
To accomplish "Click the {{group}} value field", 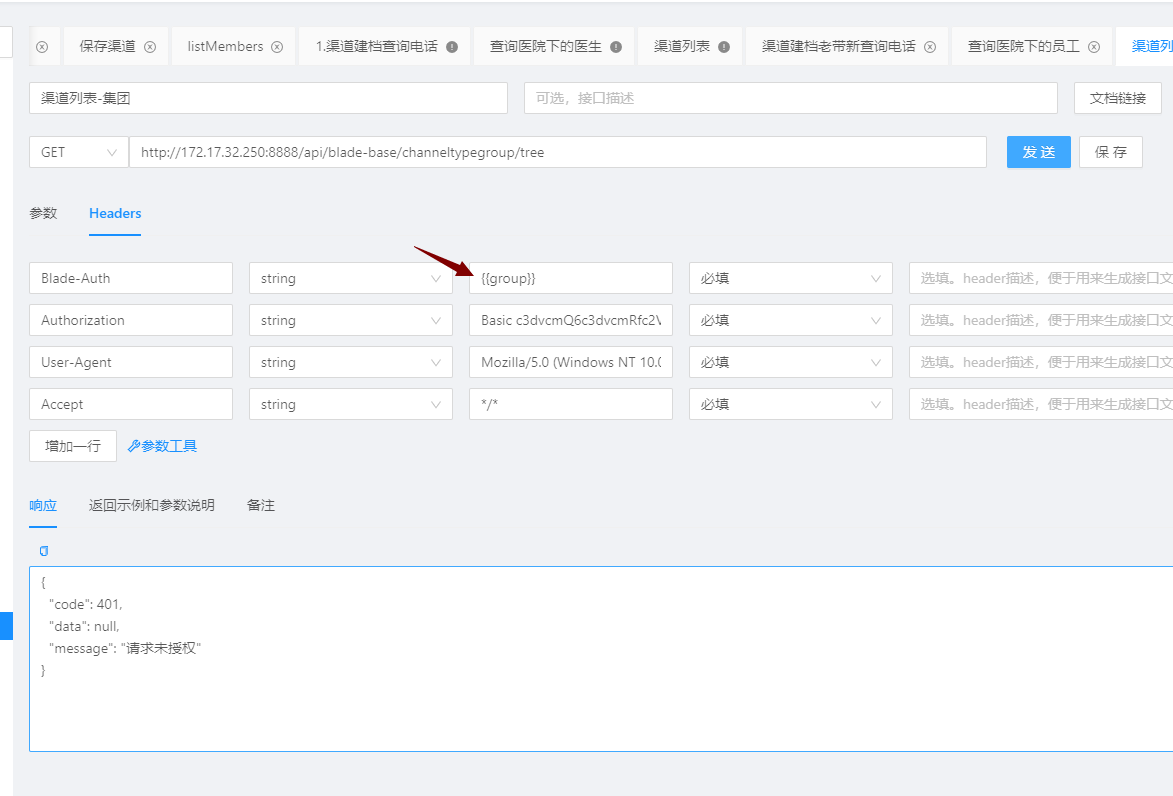I will pyautogui.click(x=571, y=278).
